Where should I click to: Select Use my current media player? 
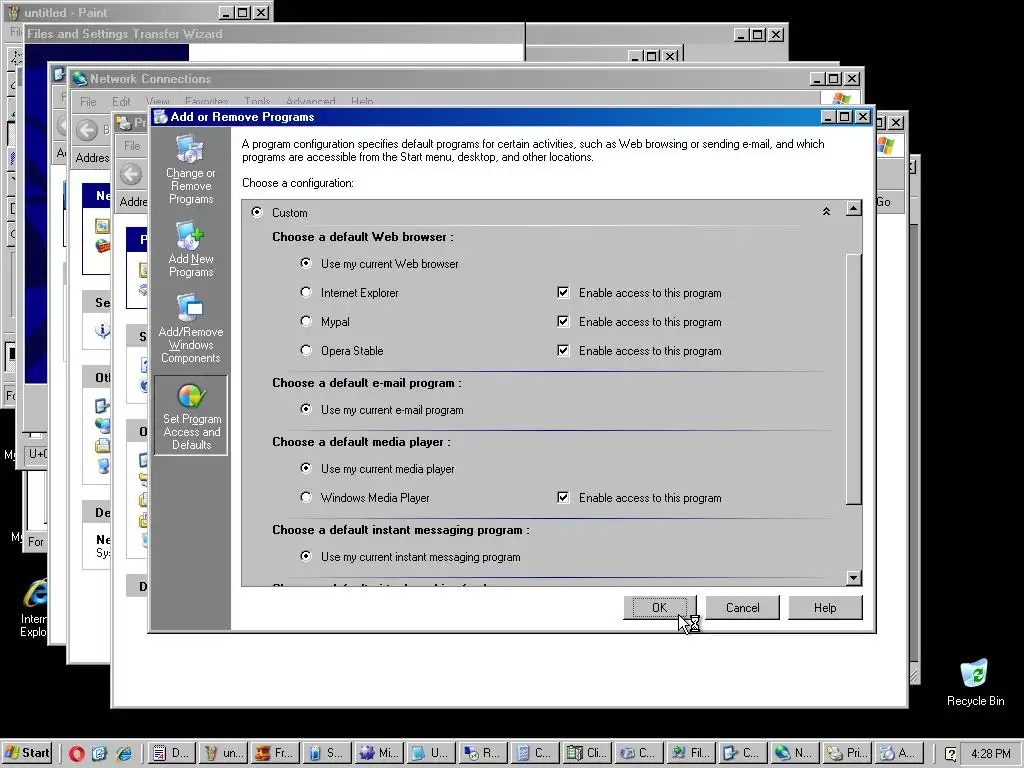point(306,468)
